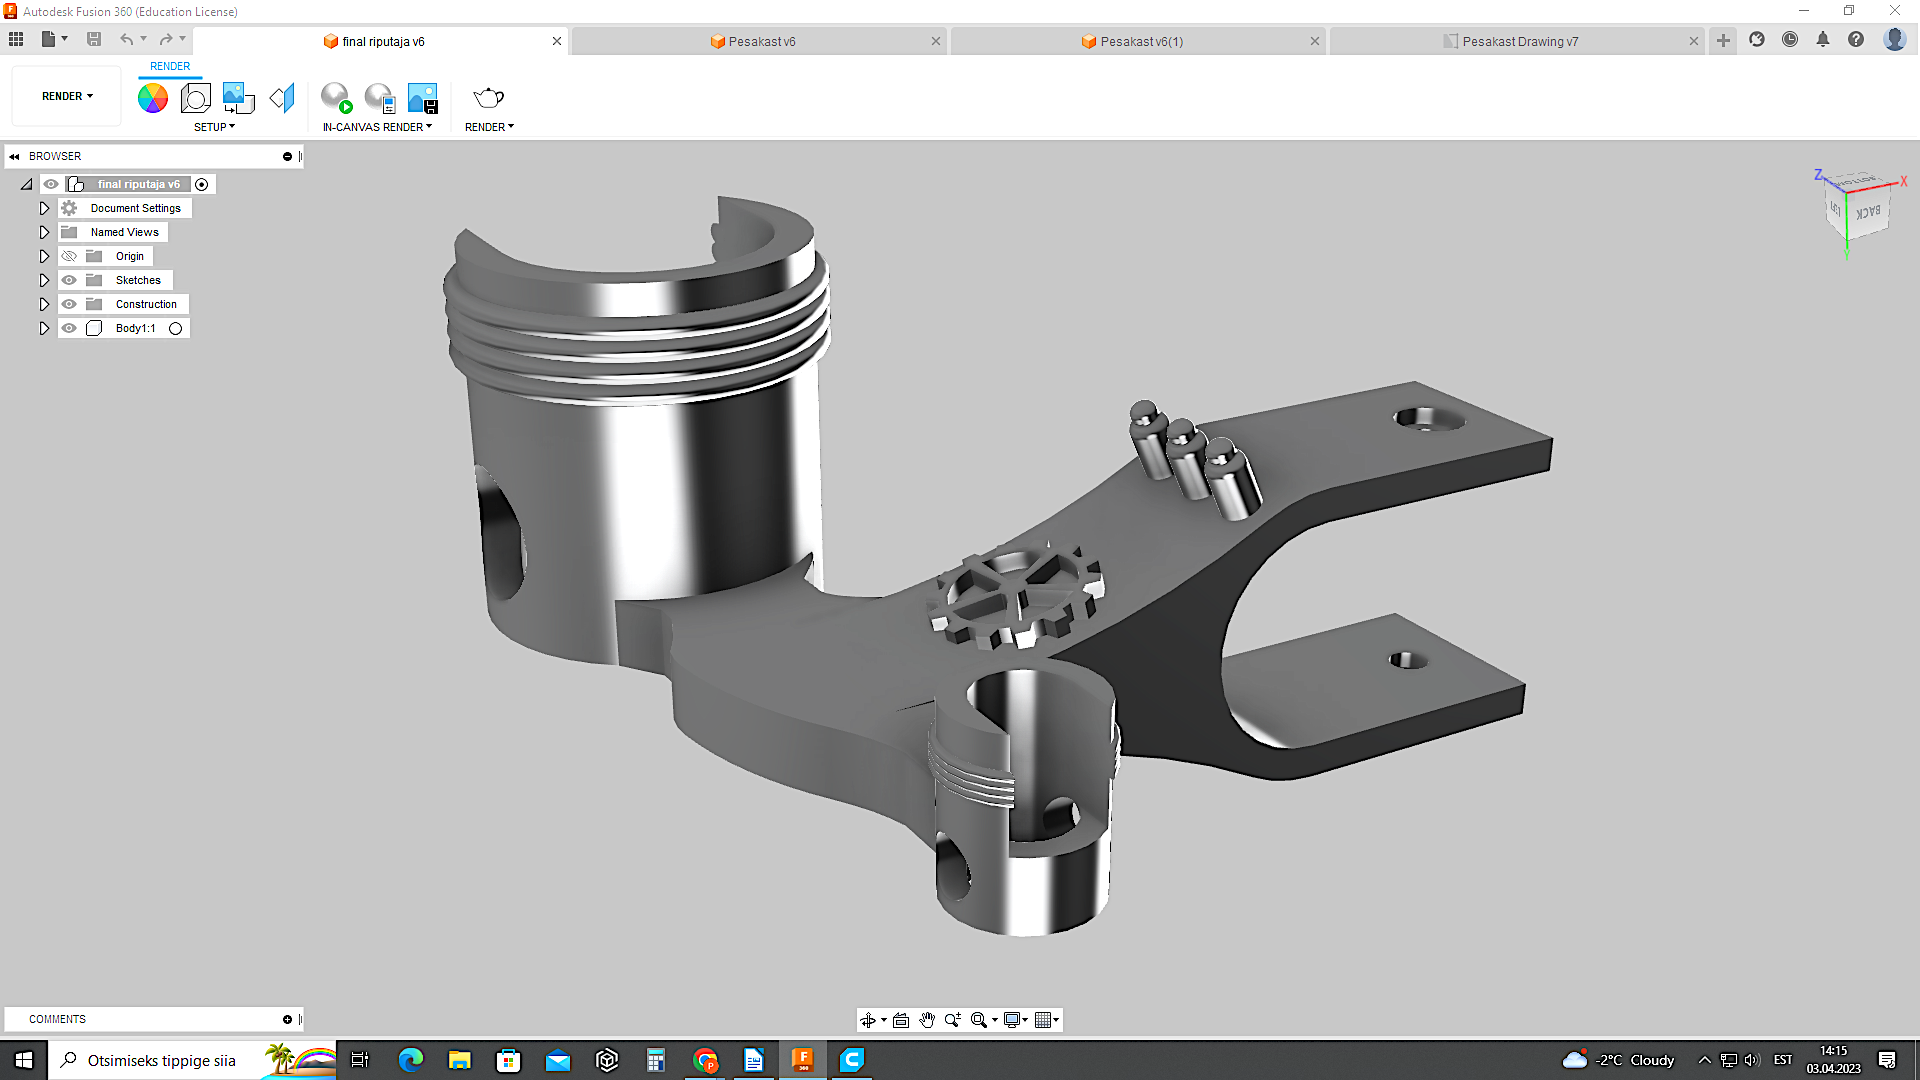The image size is (1920, 1080).
Task: Select the Pan hand tool
Action: coord(927,1020)
